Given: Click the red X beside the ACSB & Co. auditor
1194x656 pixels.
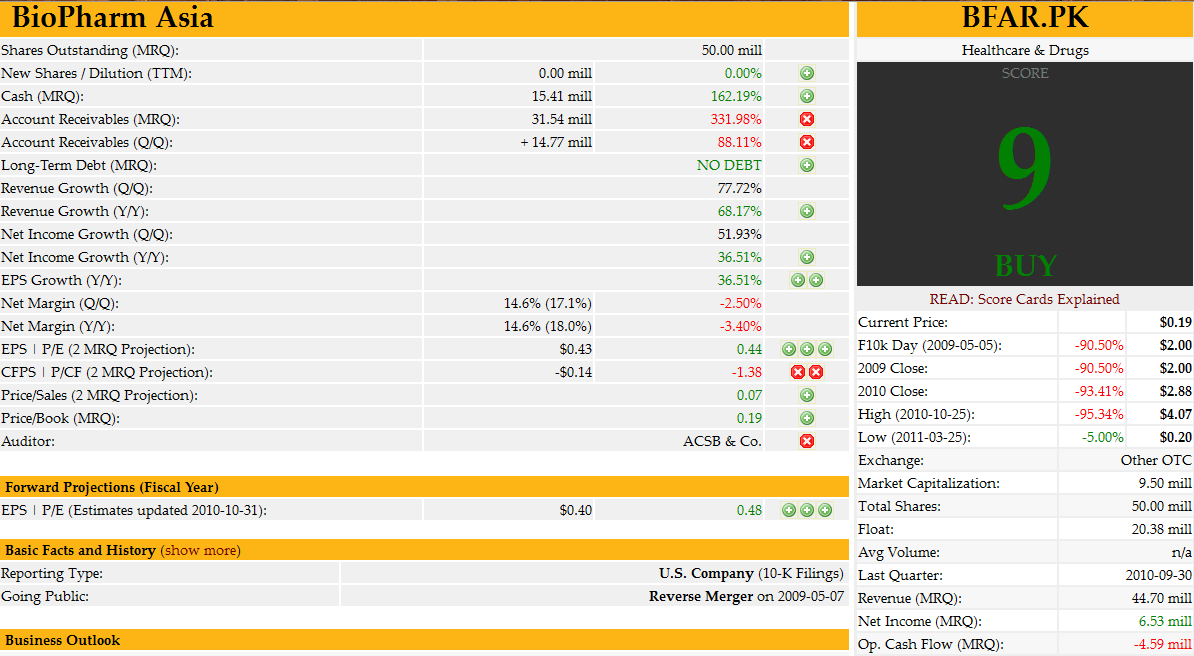Looking at the screenshot, I should [x=807, y=440].
